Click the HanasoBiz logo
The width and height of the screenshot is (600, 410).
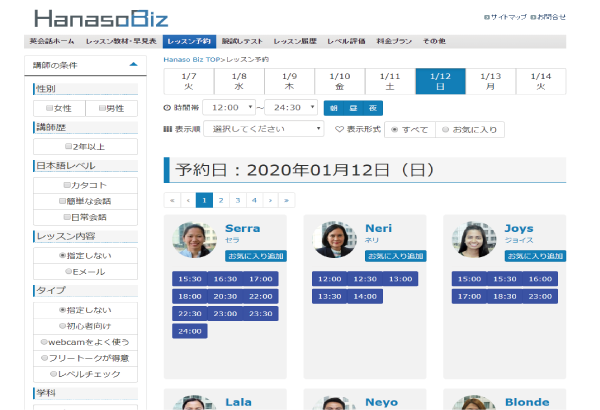pos(101,19)
